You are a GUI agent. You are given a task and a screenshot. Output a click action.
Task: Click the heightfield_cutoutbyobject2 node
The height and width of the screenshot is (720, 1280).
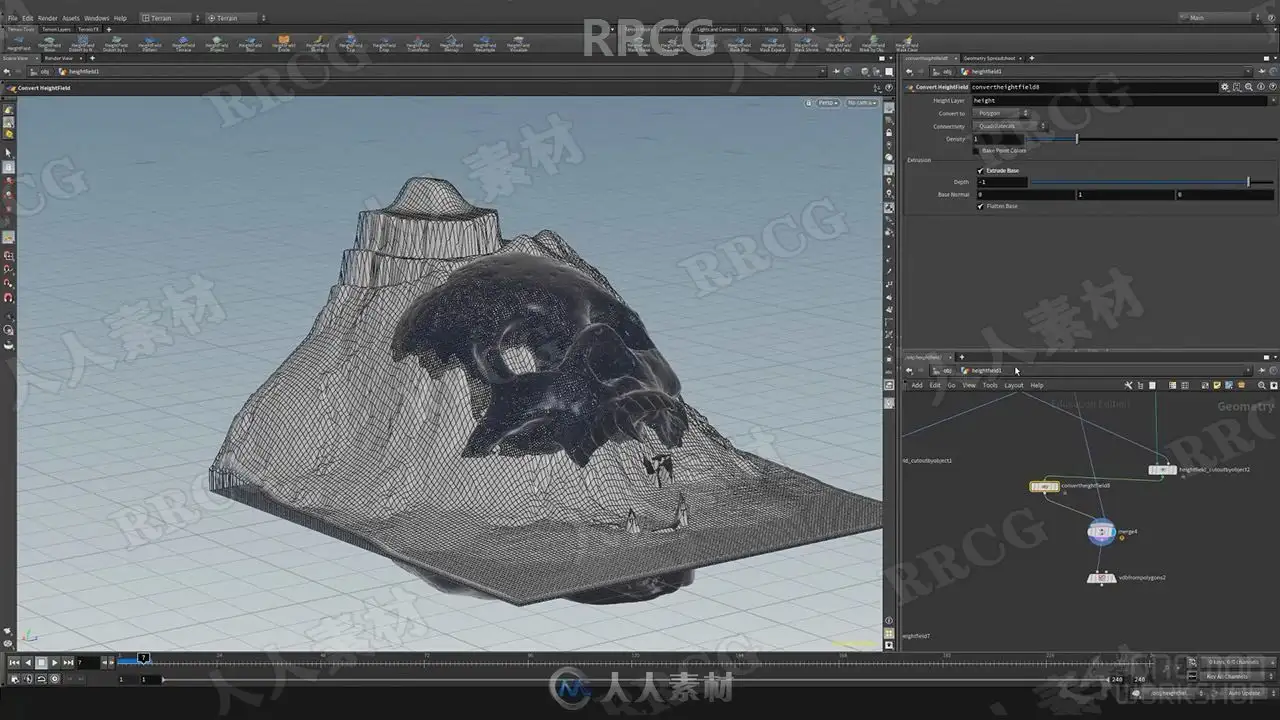(1162, 469)
